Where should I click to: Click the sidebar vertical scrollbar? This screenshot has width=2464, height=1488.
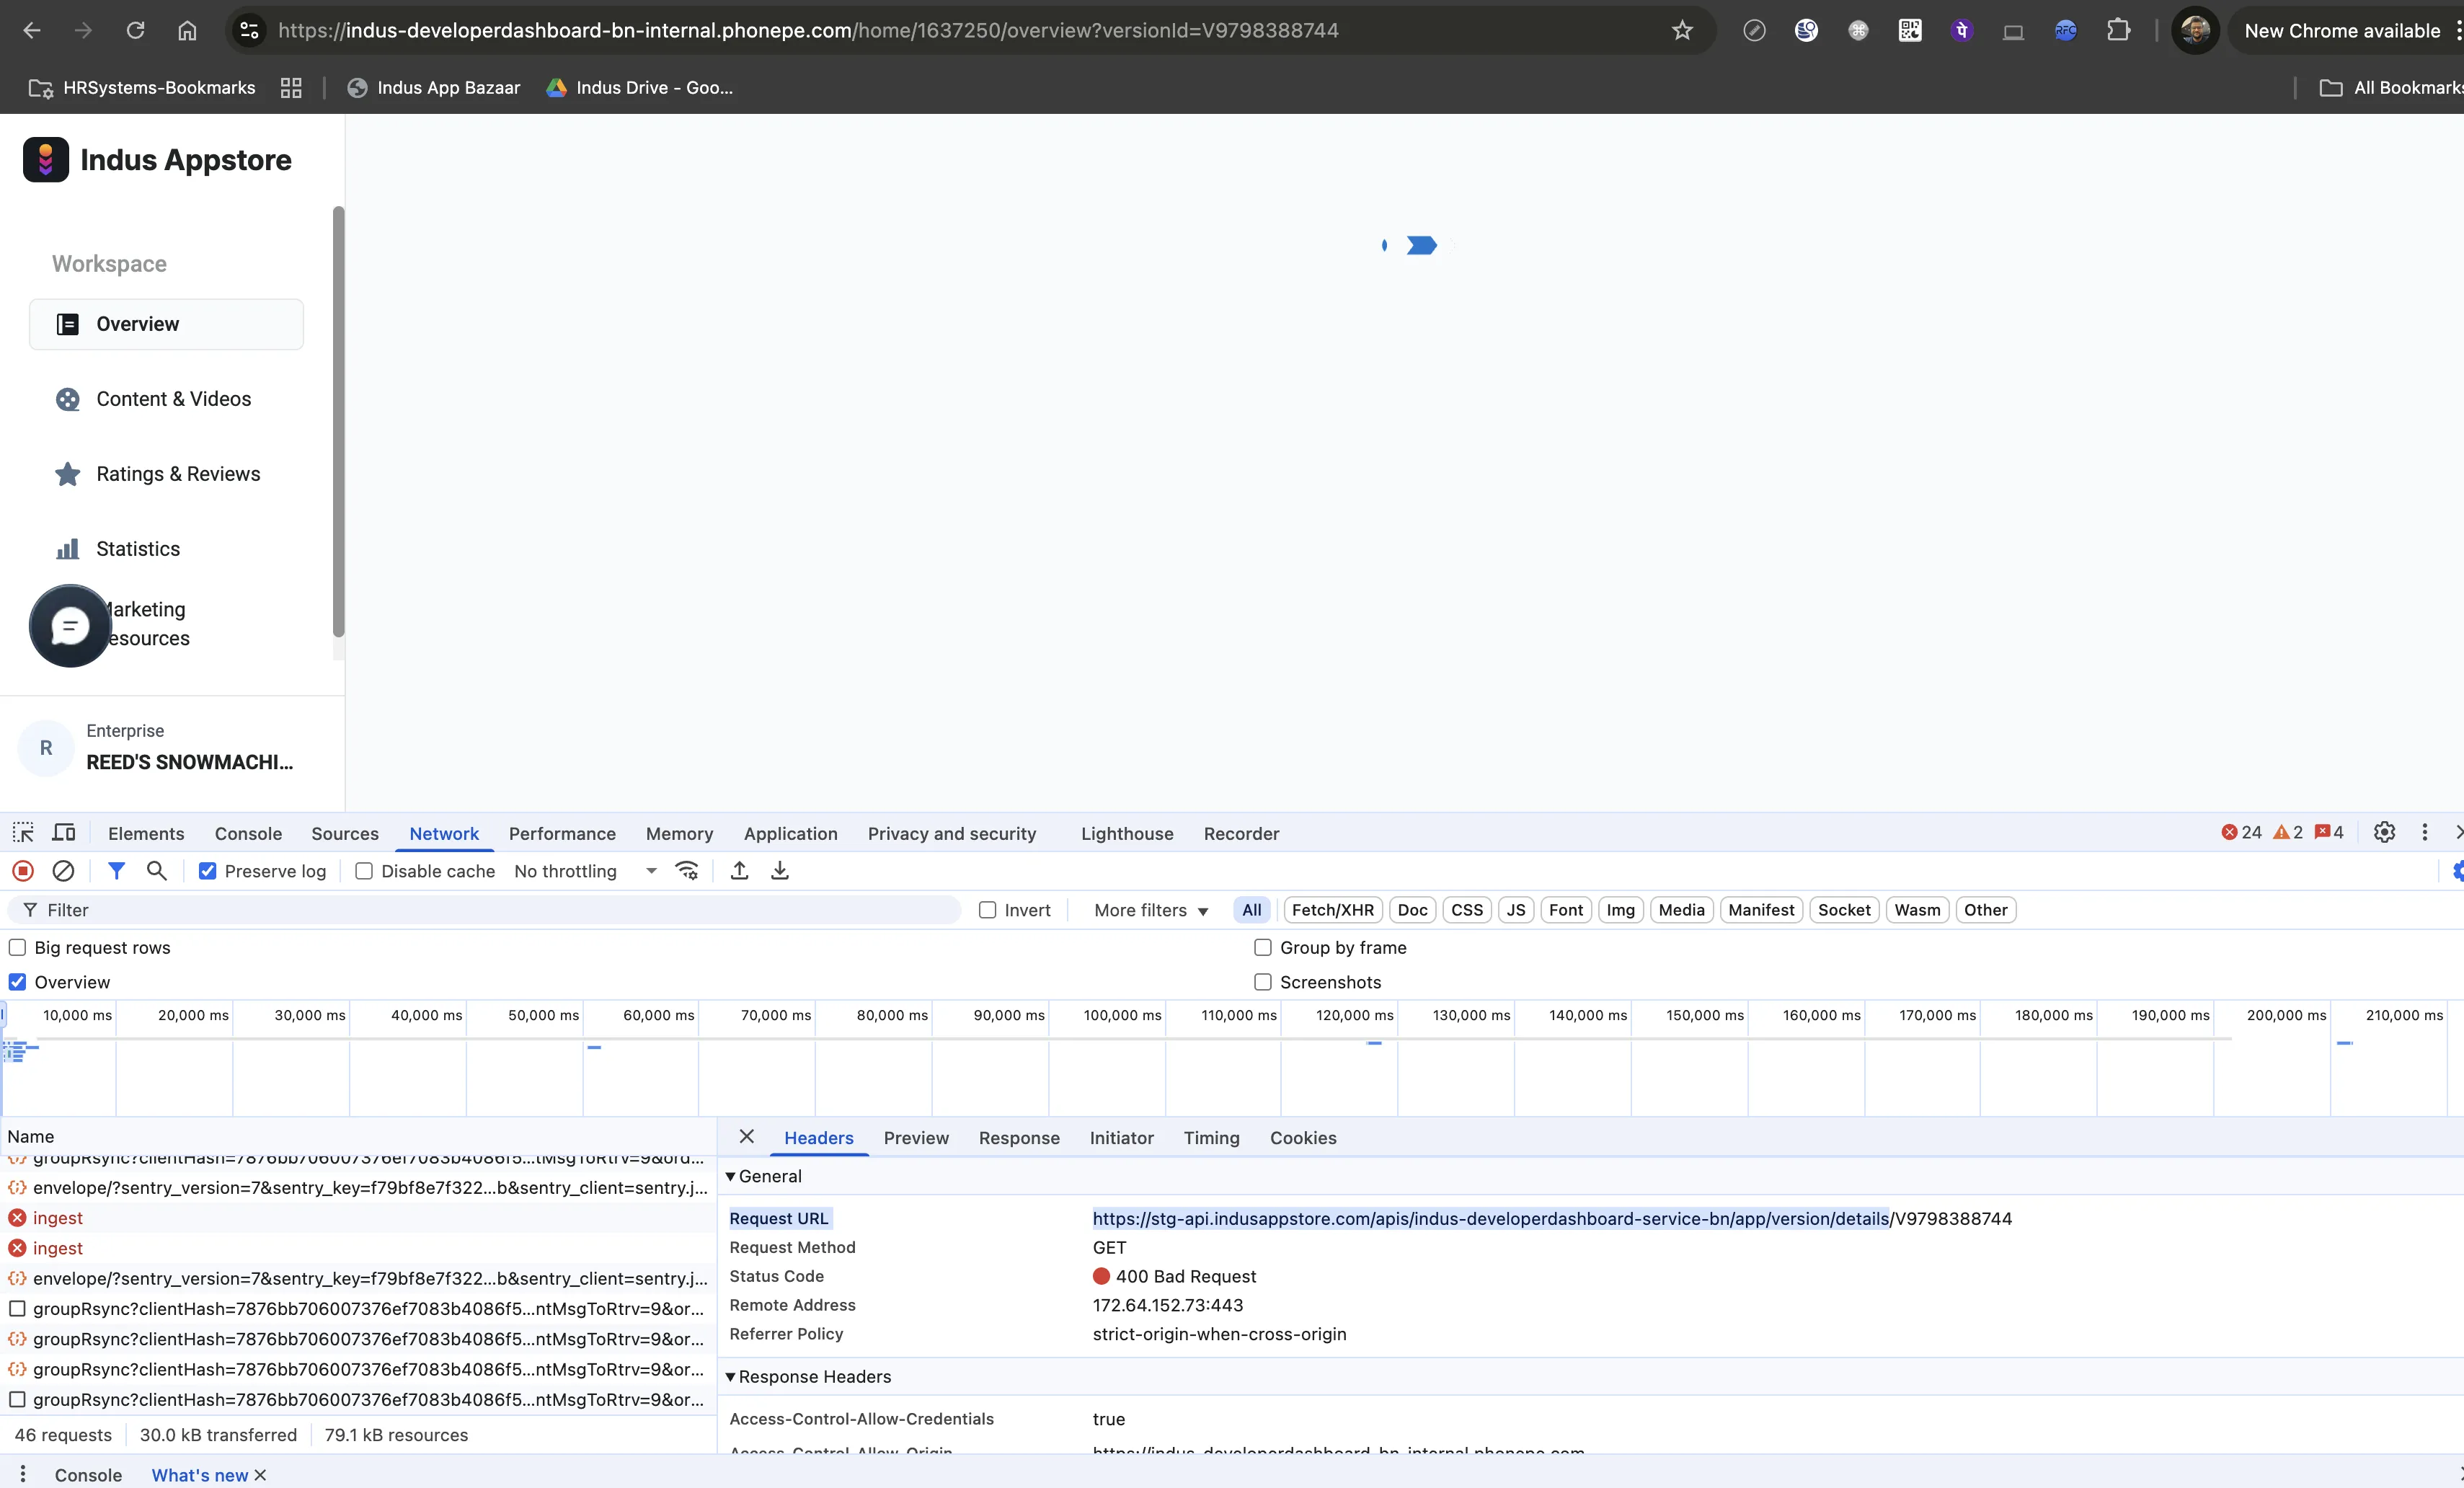pyautogui.click(x=338, y=421)
